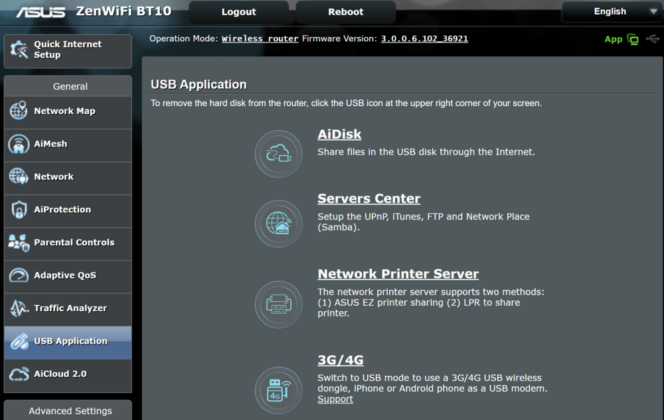Screen dimensions: 664x420
Task: Click the Servers Center round globe icon
Action: coord(278,224)
